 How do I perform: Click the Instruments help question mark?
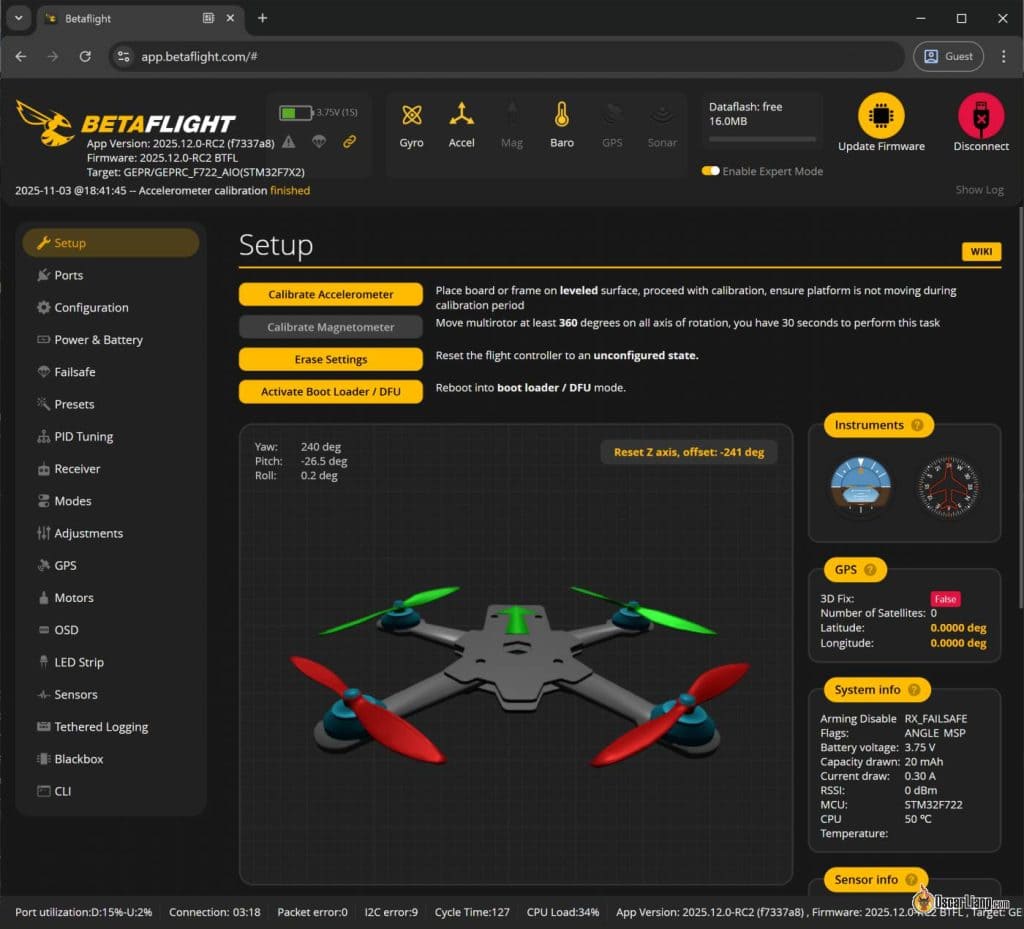point(917,425)
